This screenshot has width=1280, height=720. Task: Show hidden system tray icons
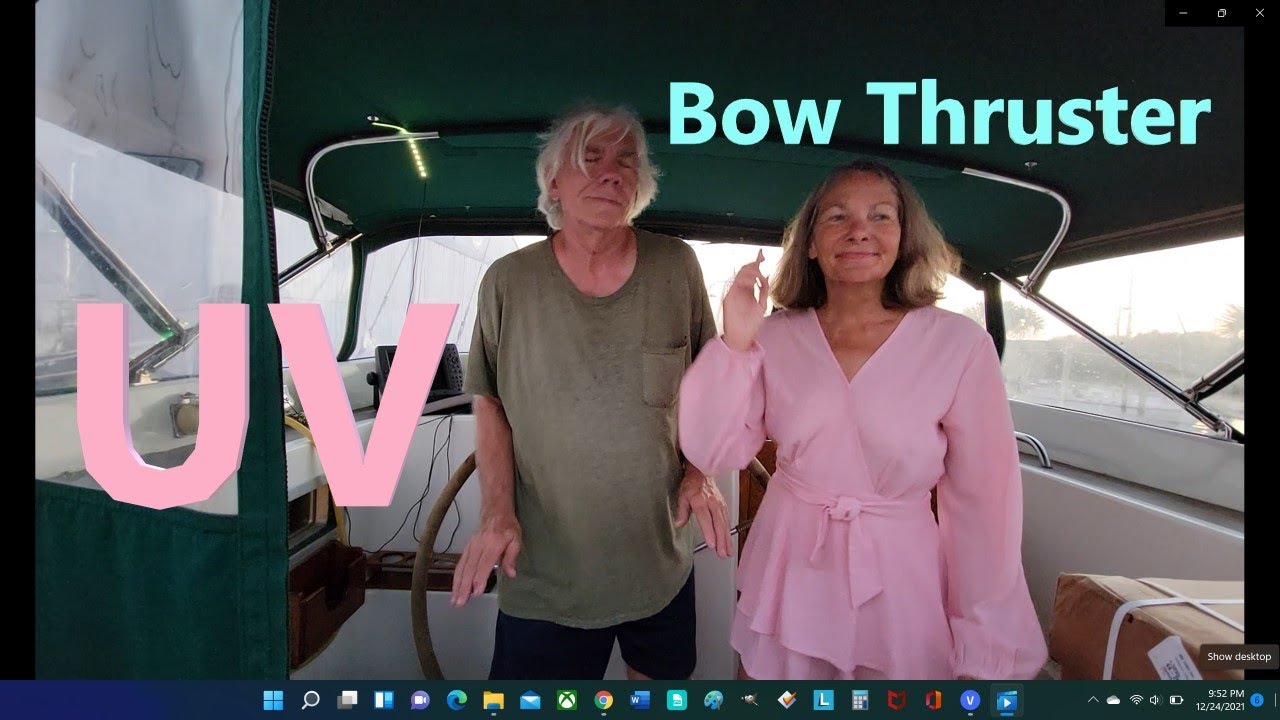[x=1093, y=700]
